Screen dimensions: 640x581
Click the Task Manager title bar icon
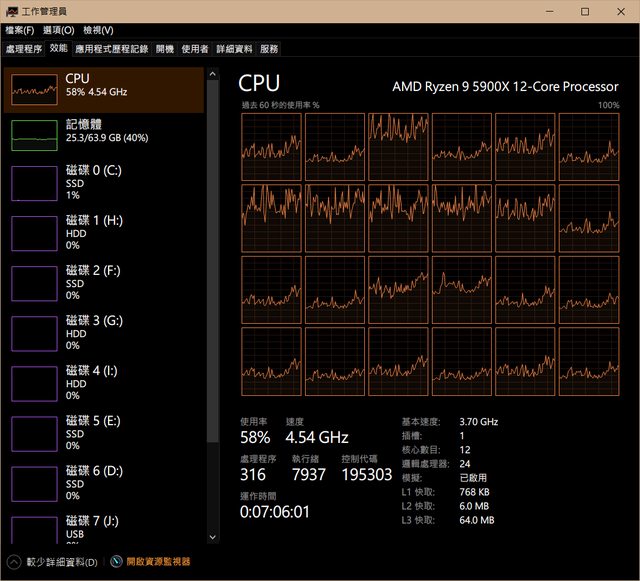[x=11, y=11]
